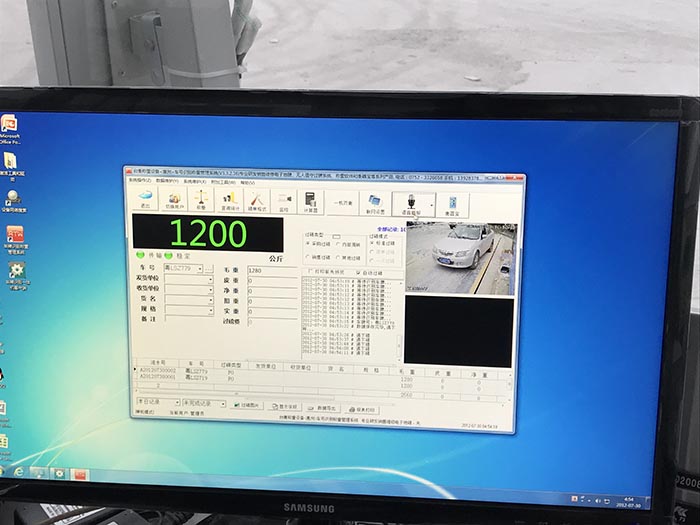The height and width of the screenshot is (525, 700).
Task: Open the Help (帮助) menu
Action: click(248, 182)
